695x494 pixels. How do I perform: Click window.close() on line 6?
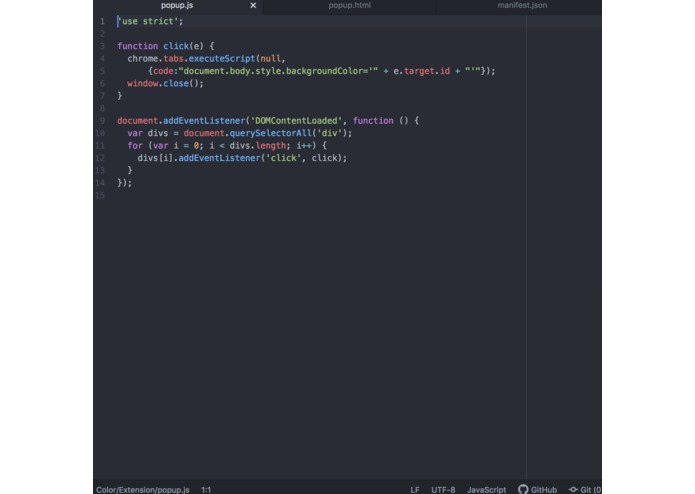tap(165, 83)
